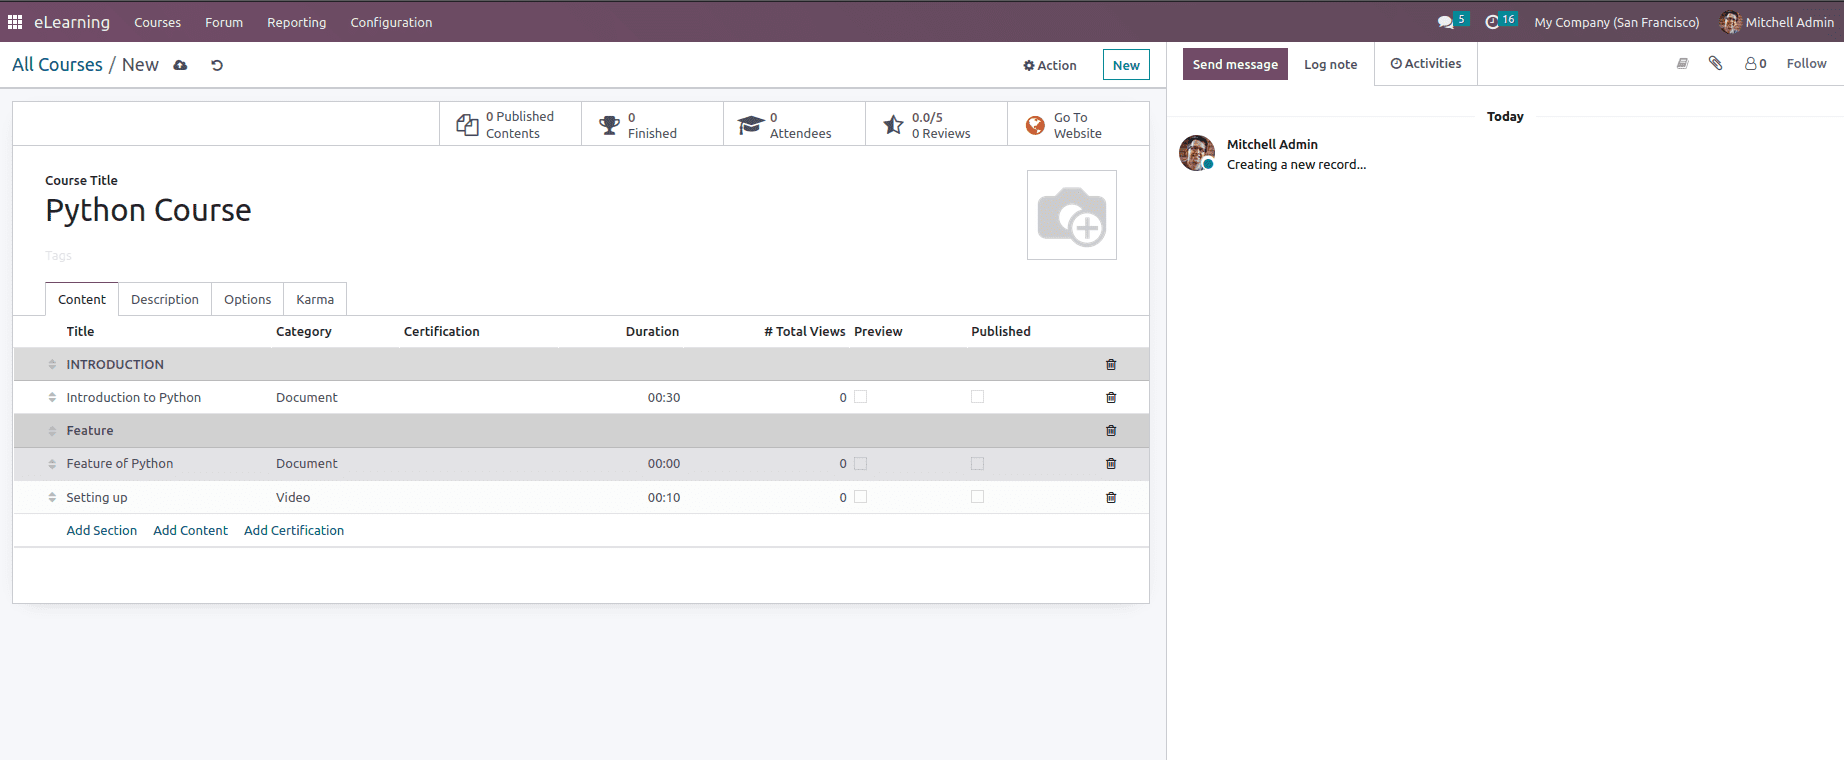Toggle Published for Feature of Python

pos(978,464)
